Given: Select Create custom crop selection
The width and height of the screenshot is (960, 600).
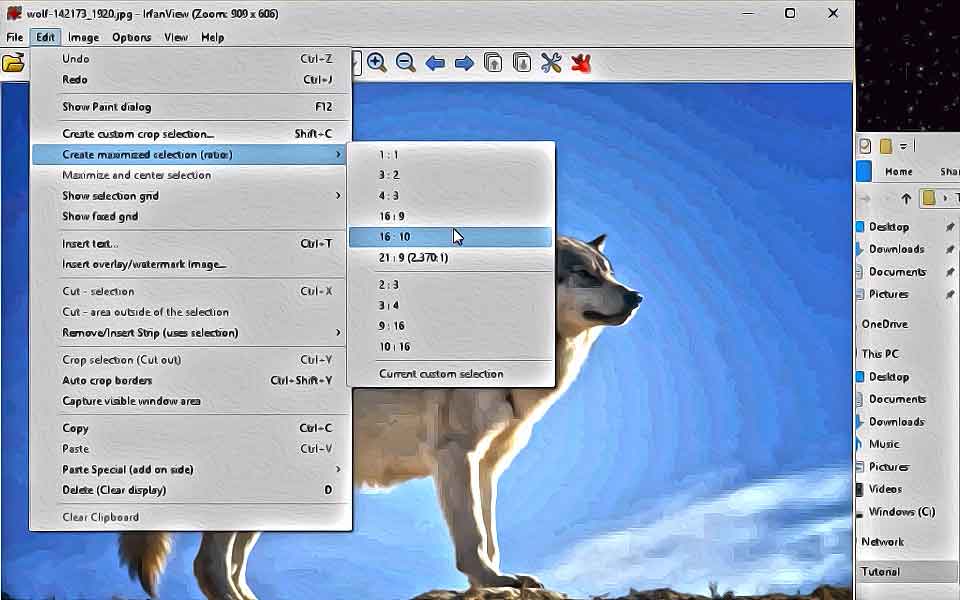Looking at the screenshot, I should 191,134.
